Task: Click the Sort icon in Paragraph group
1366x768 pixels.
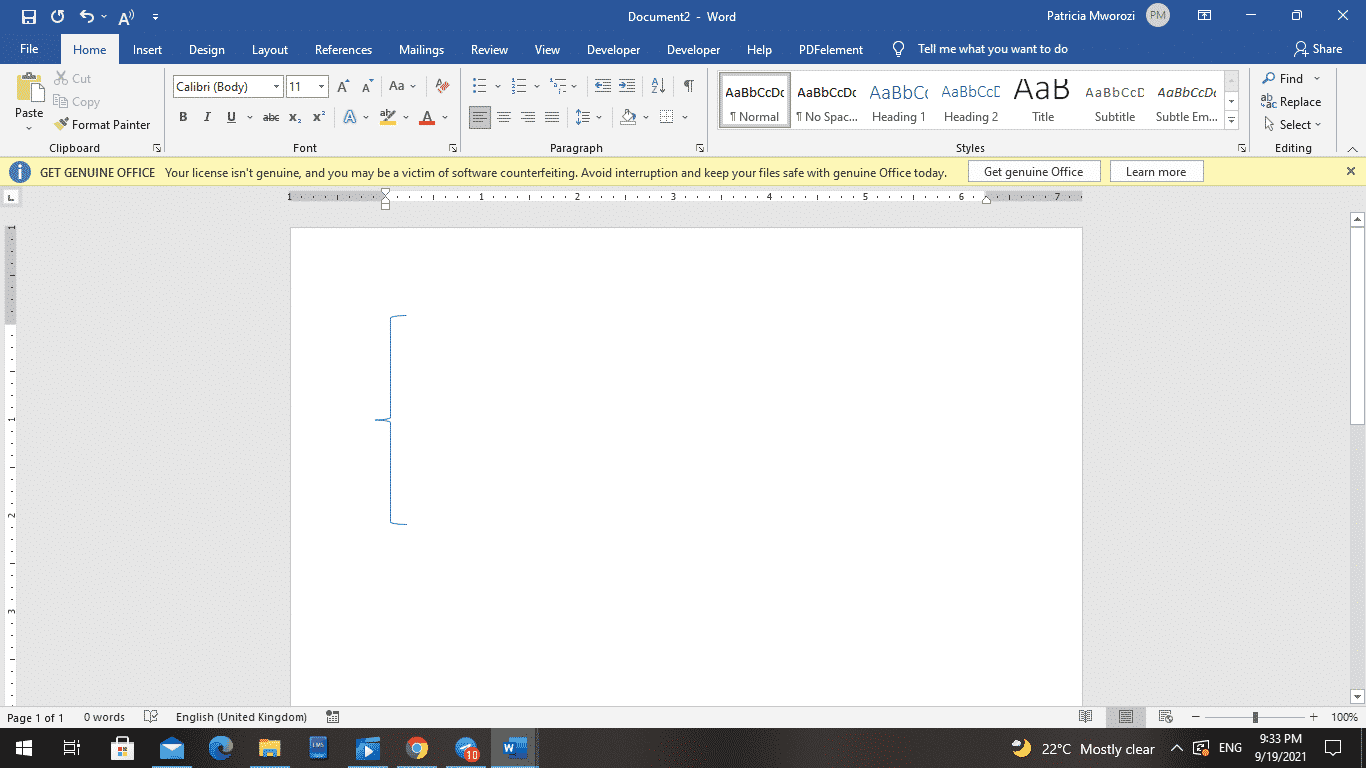Action: (x=658, y=87)
